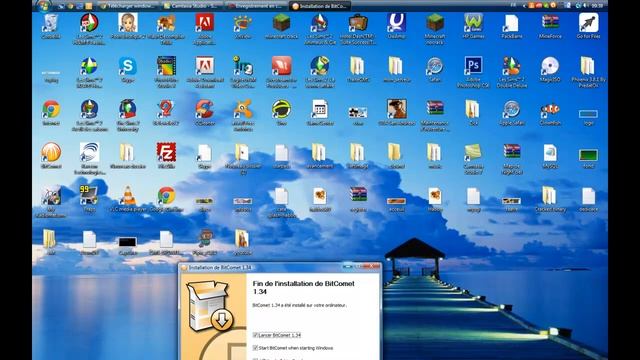Click the taskbar clock
Screen dimensions: 640x360
(x=597, y=6)
